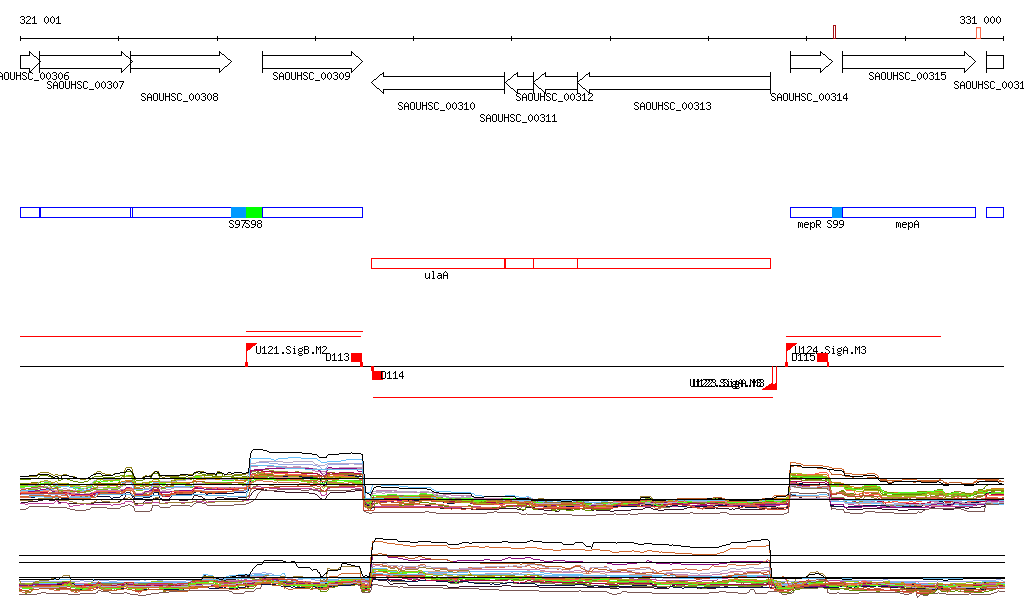The width and height of the screenshot is (1024, 611).
Task: Click the mepA blue annotation box
Action: [909, 212]
